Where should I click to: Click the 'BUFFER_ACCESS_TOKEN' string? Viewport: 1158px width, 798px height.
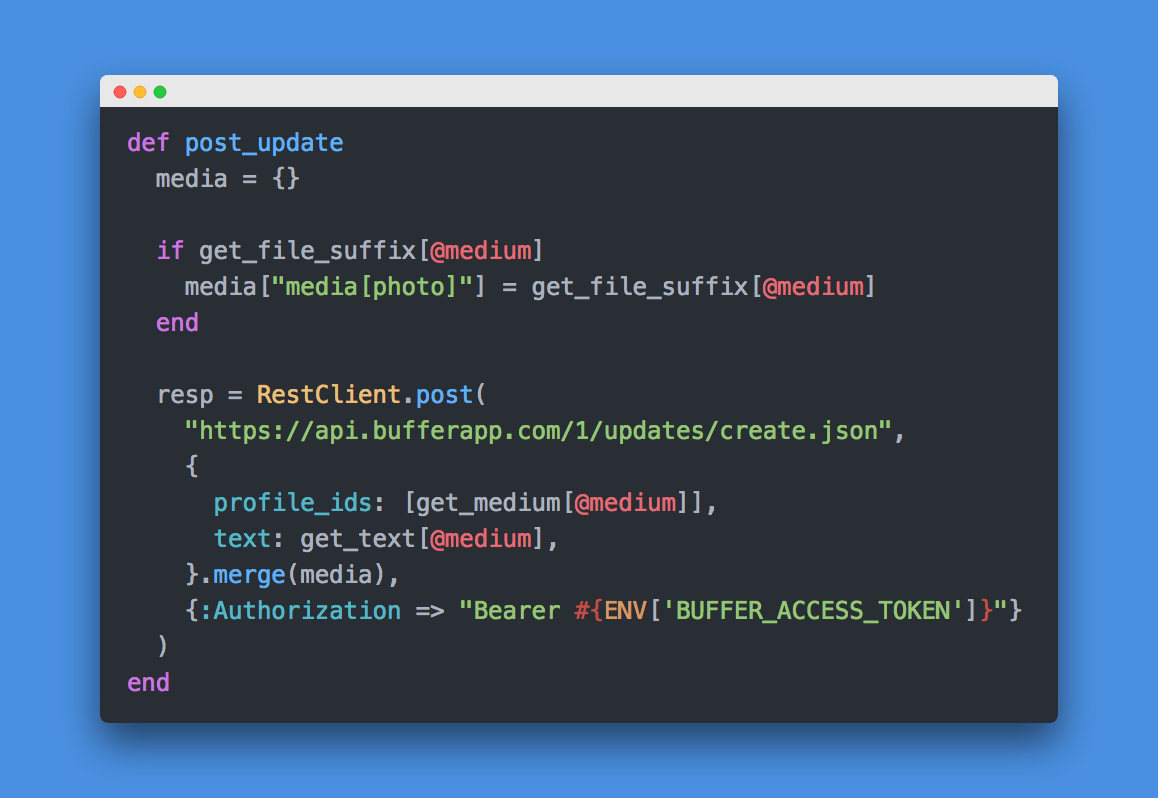click(813, 610)
